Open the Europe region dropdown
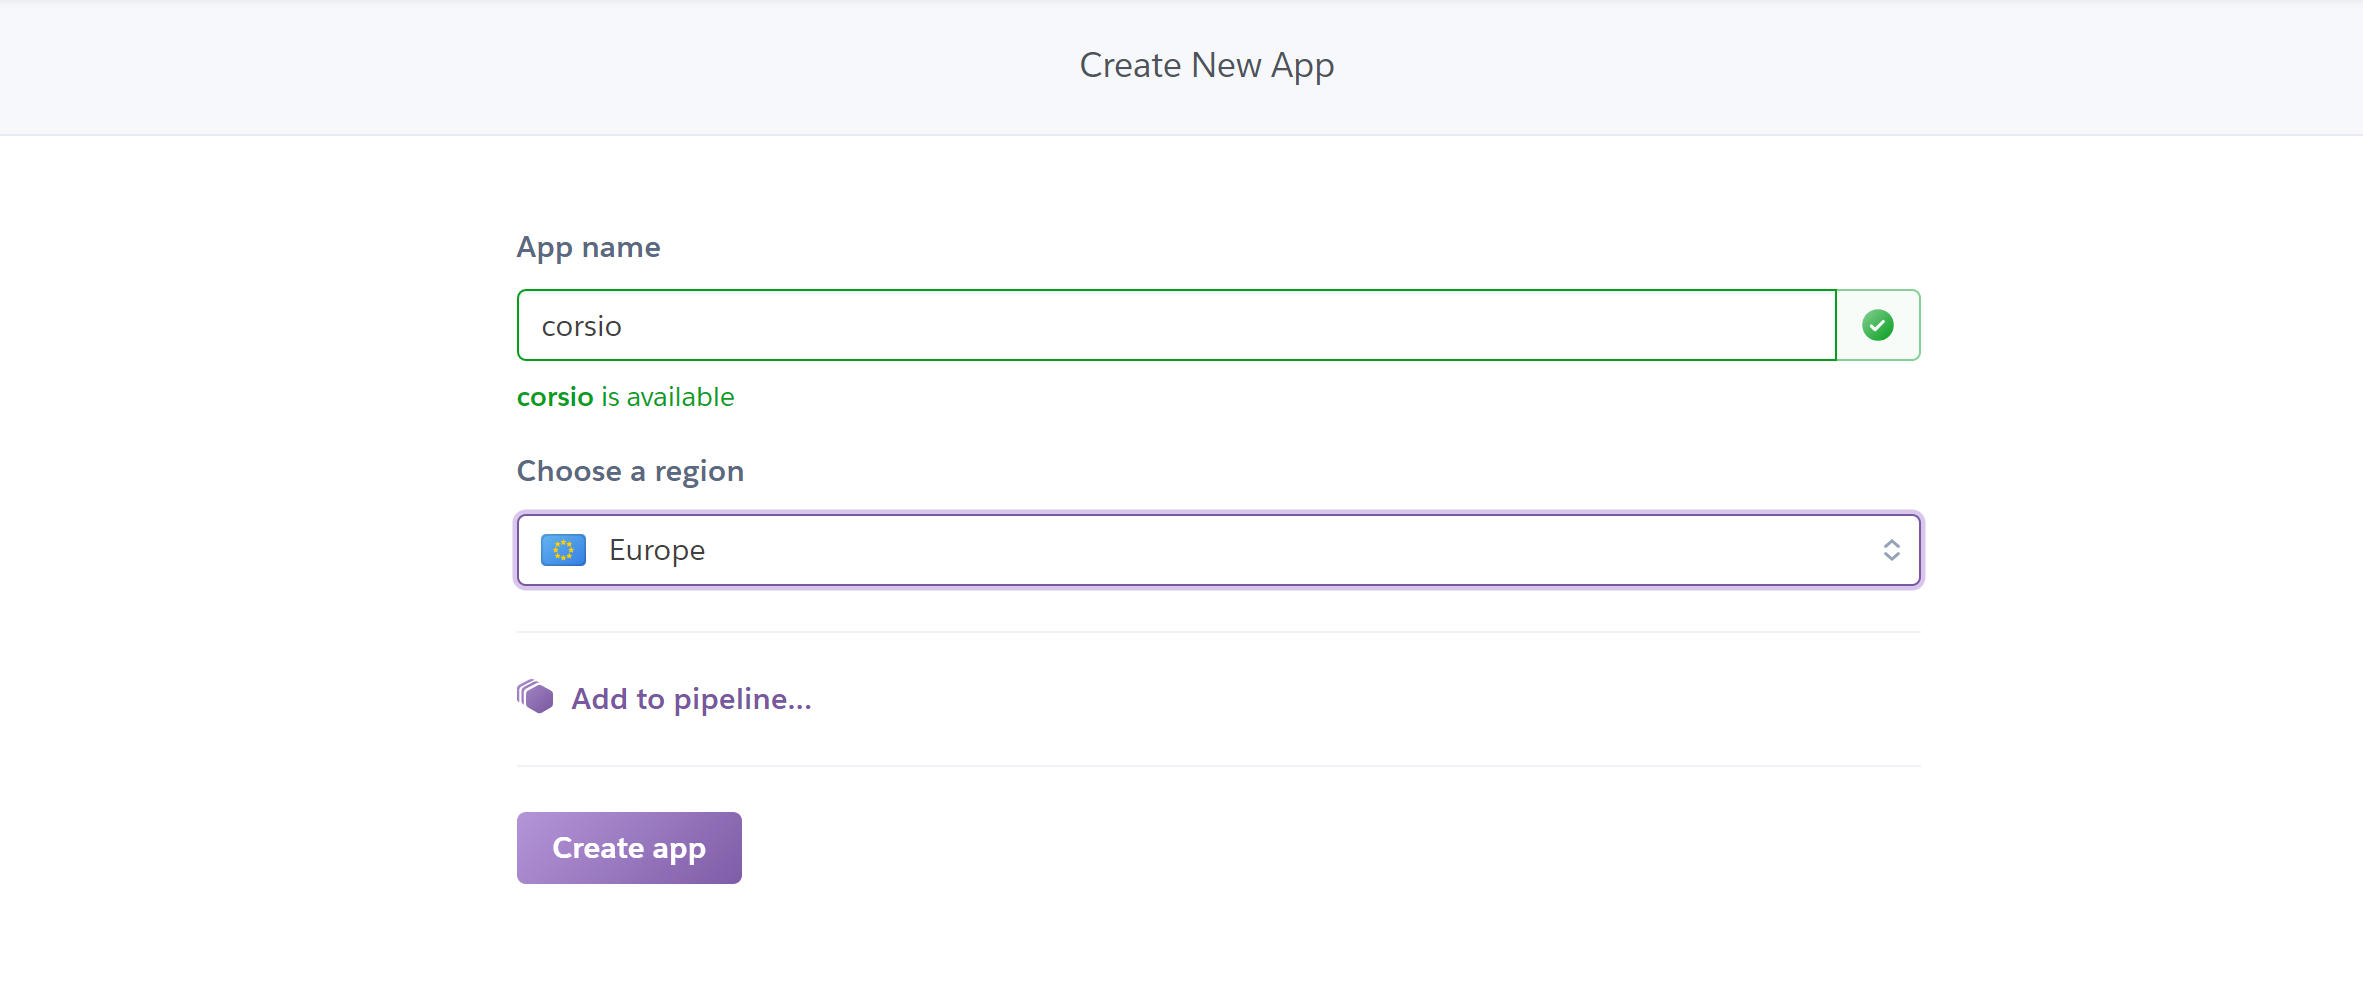 [x=1216, y=550]
